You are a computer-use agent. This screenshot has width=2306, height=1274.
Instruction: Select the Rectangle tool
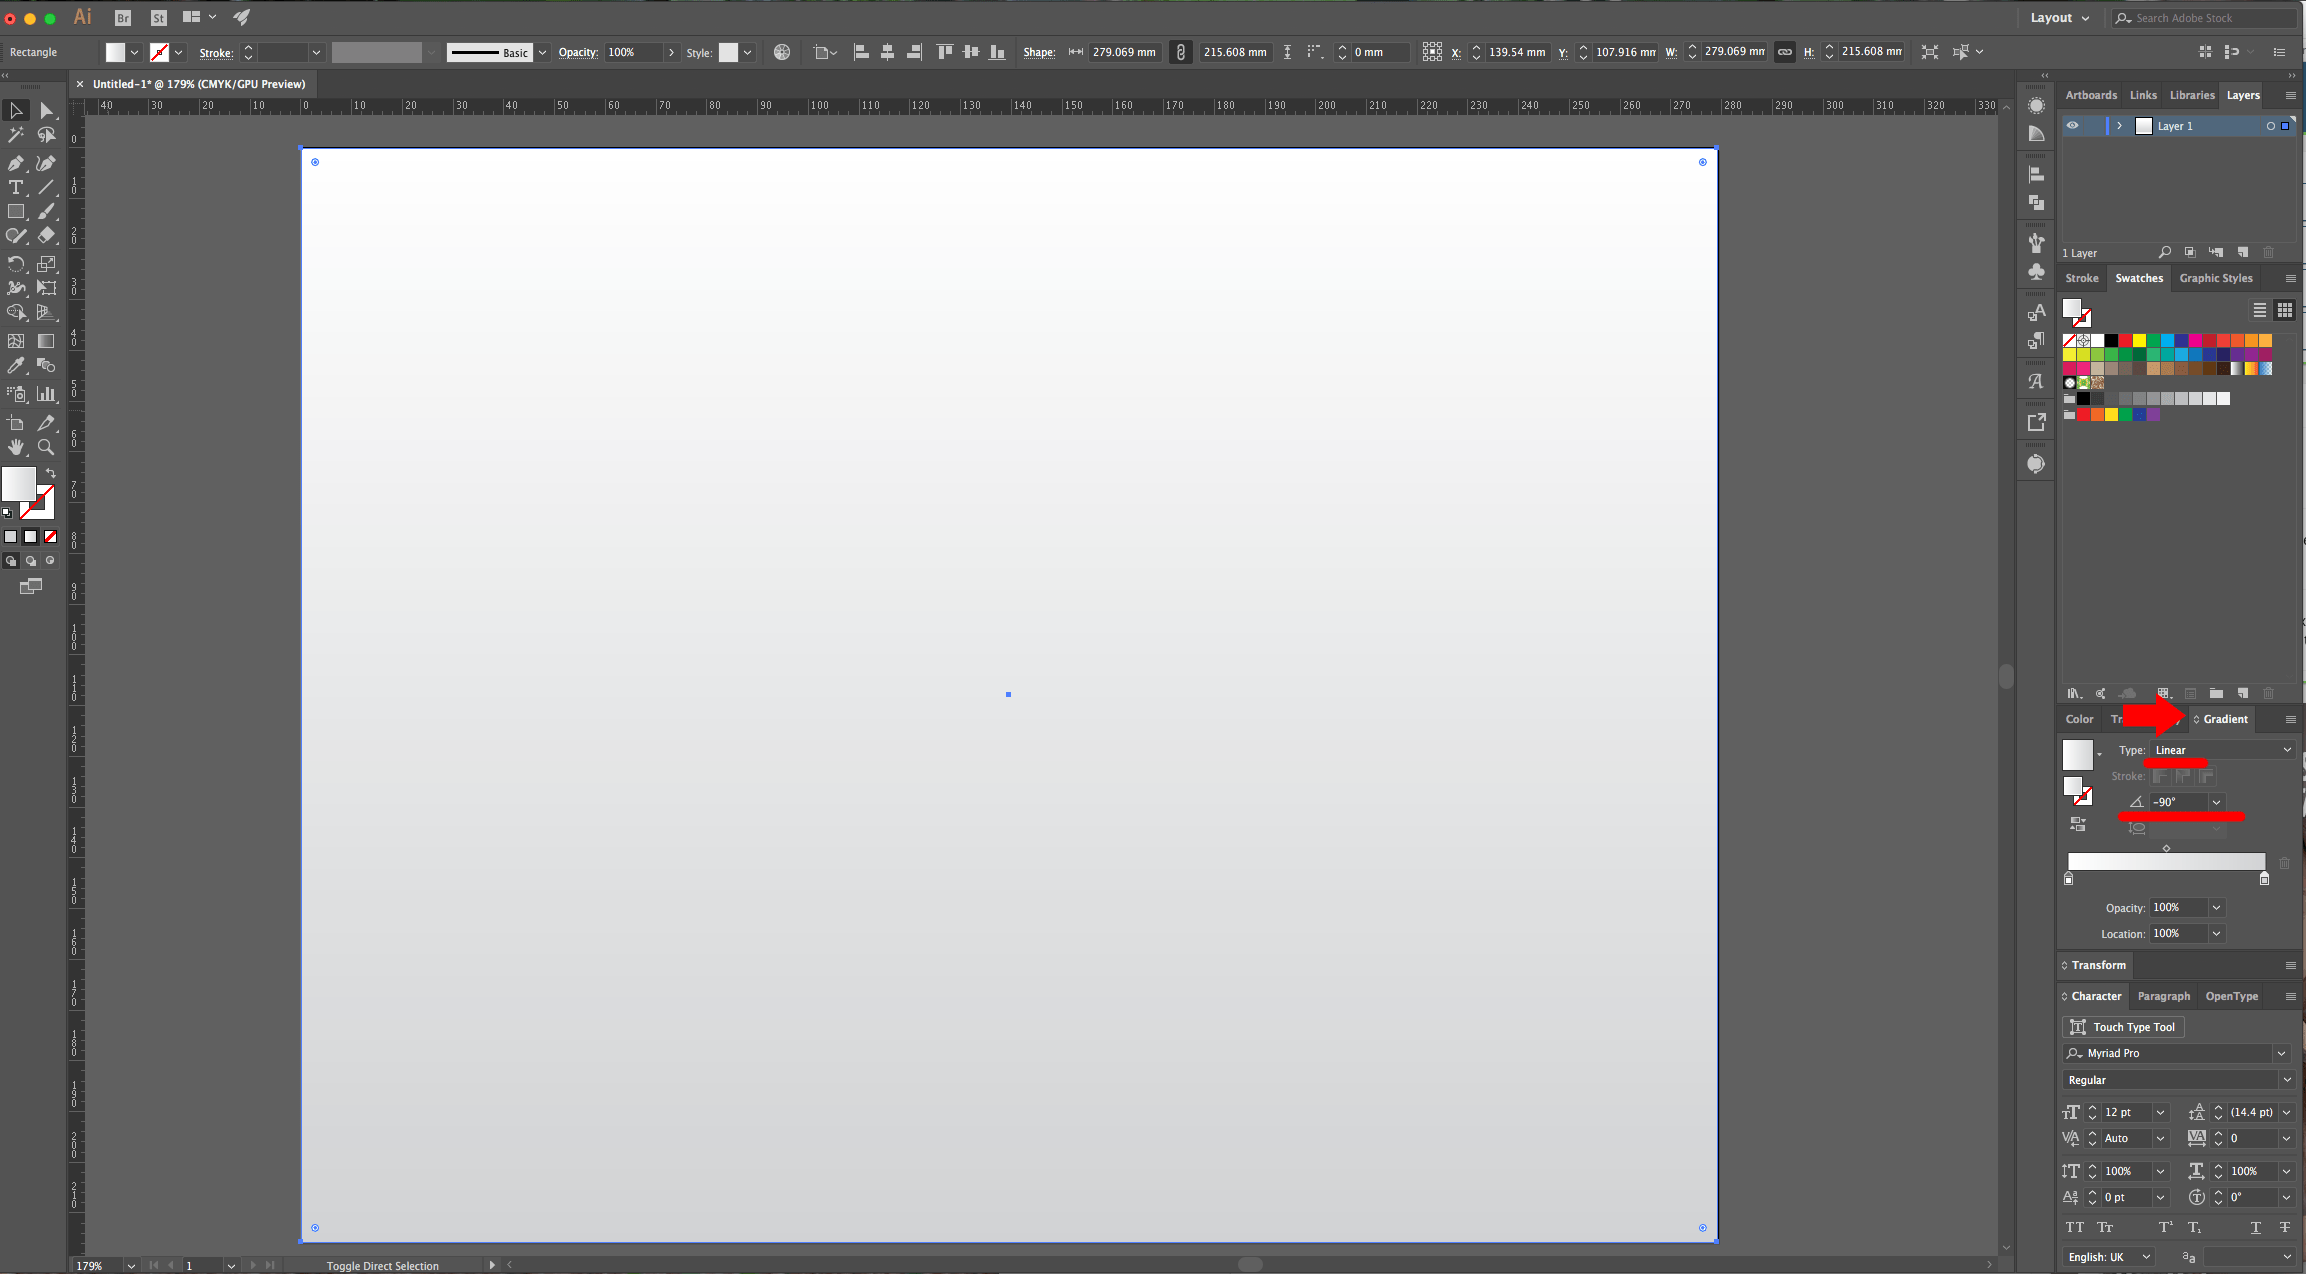[16, 211]
